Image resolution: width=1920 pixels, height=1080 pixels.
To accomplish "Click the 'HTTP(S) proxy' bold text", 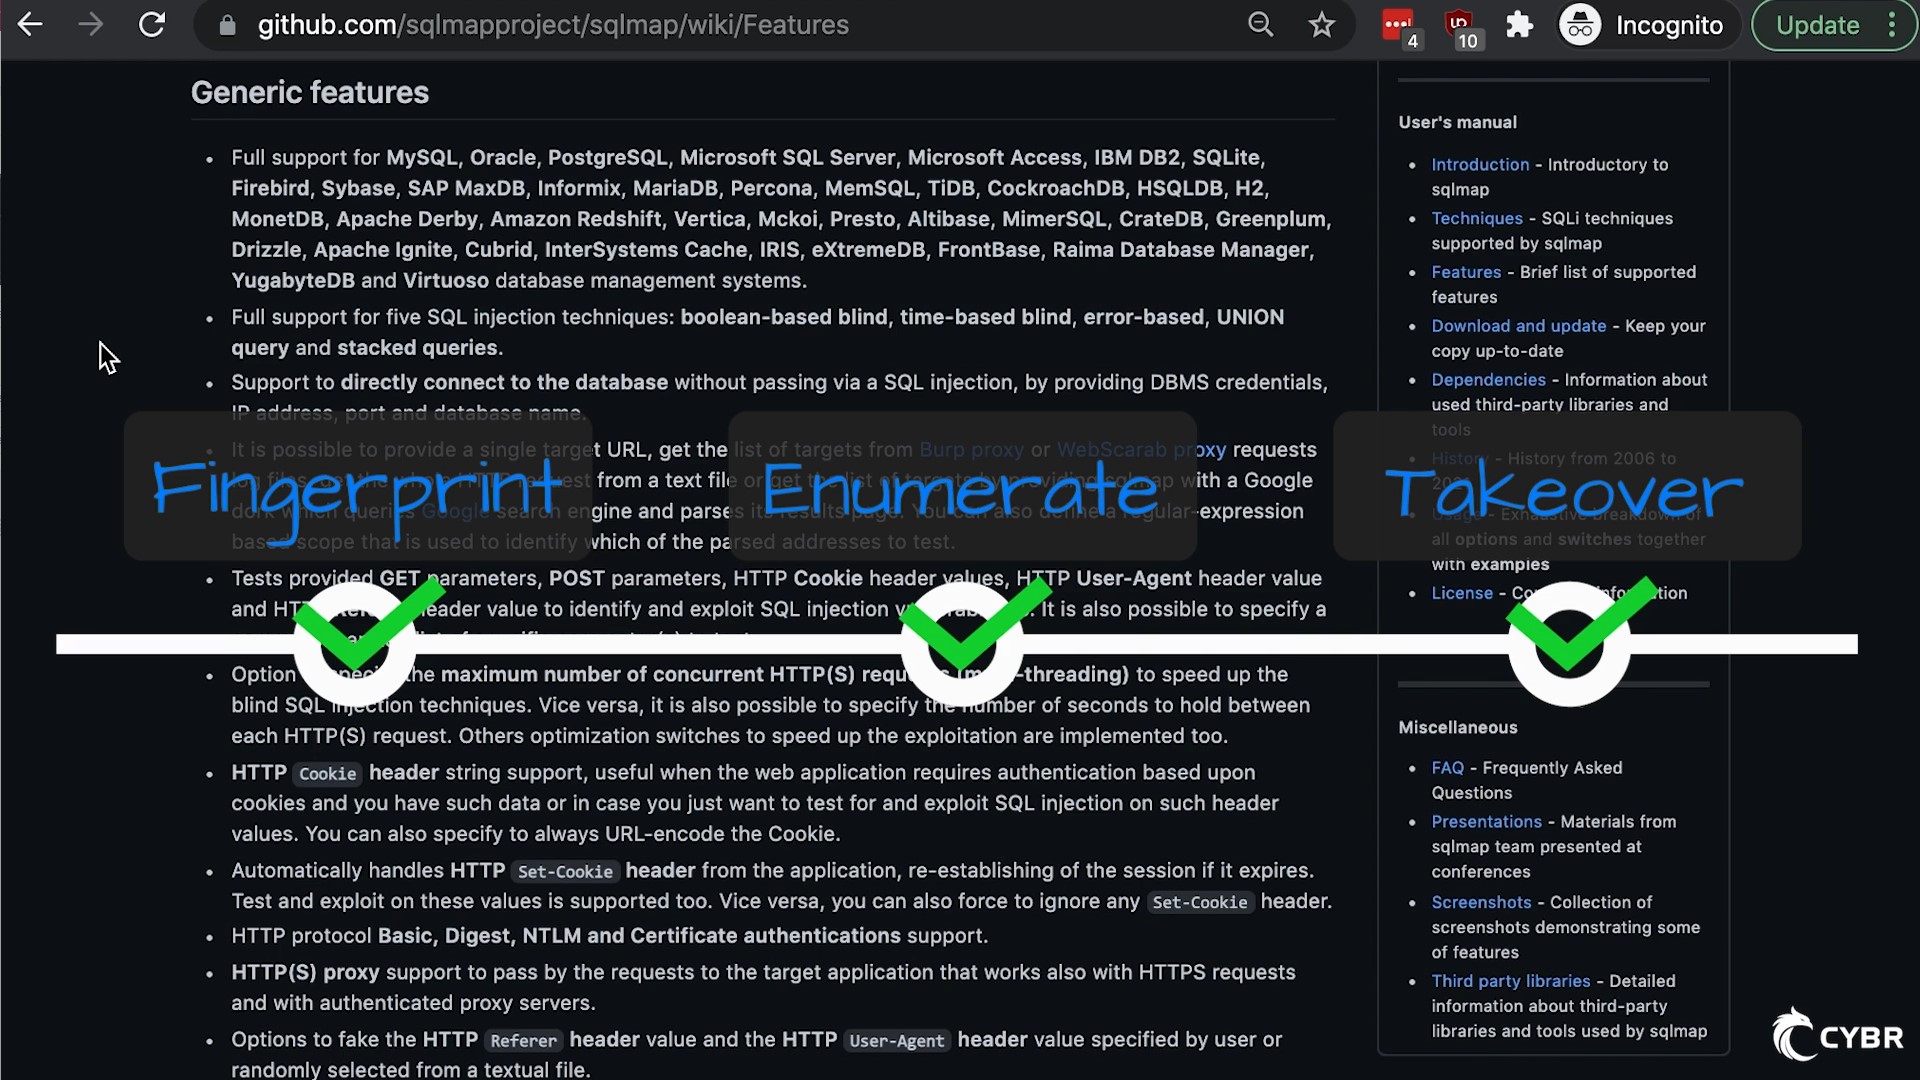I will [305, 973].
